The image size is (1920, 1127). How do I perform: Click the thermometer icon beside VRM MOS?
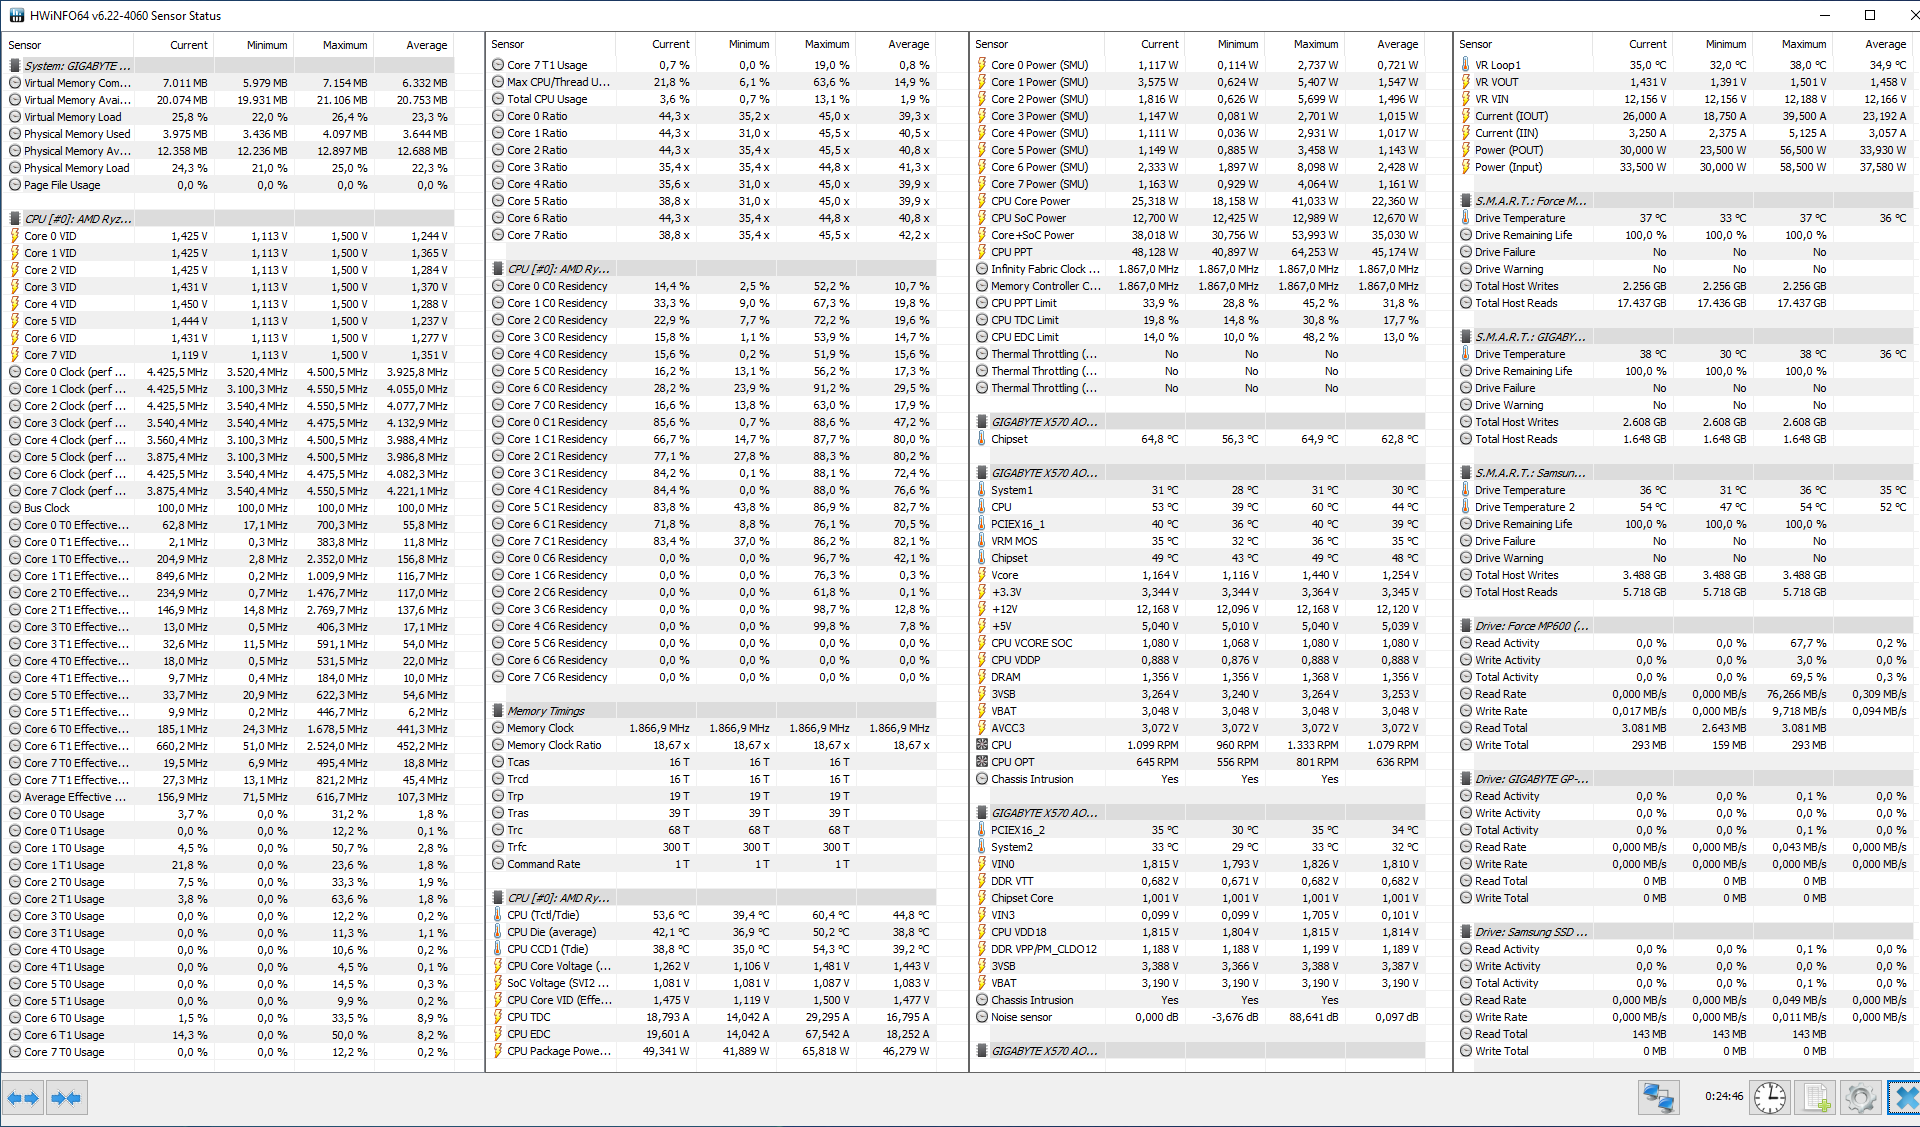pos(982,541)
